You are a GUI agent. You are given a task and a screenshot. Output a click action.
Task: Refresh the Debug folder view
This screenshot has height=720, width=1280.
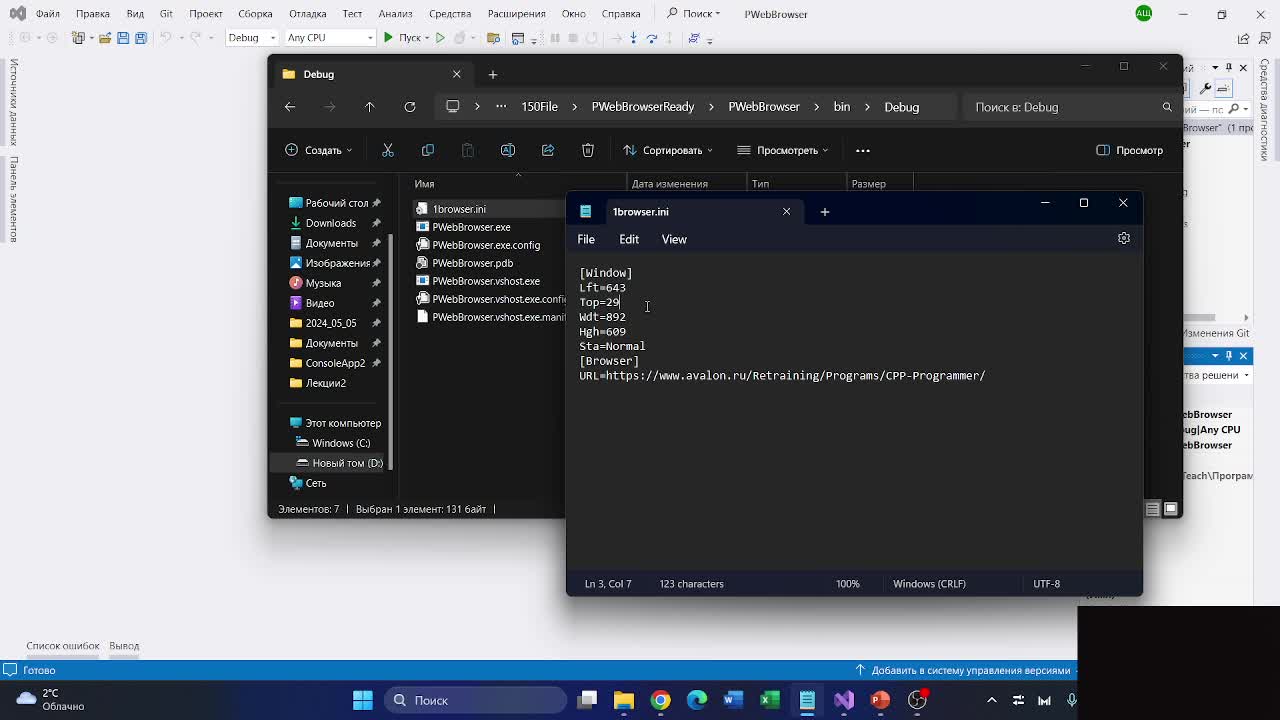click(x=410, y=107)
